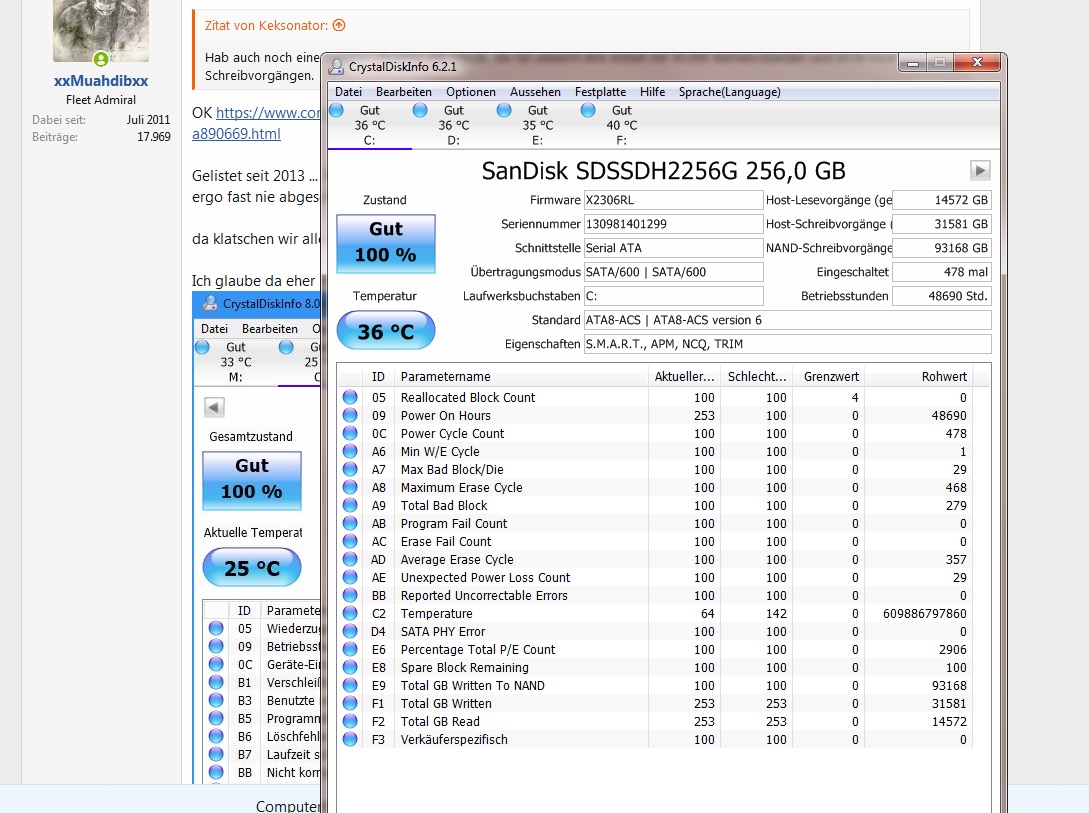Click NAND-Schreibvorgänge value 93168 GB

[942, 248]
